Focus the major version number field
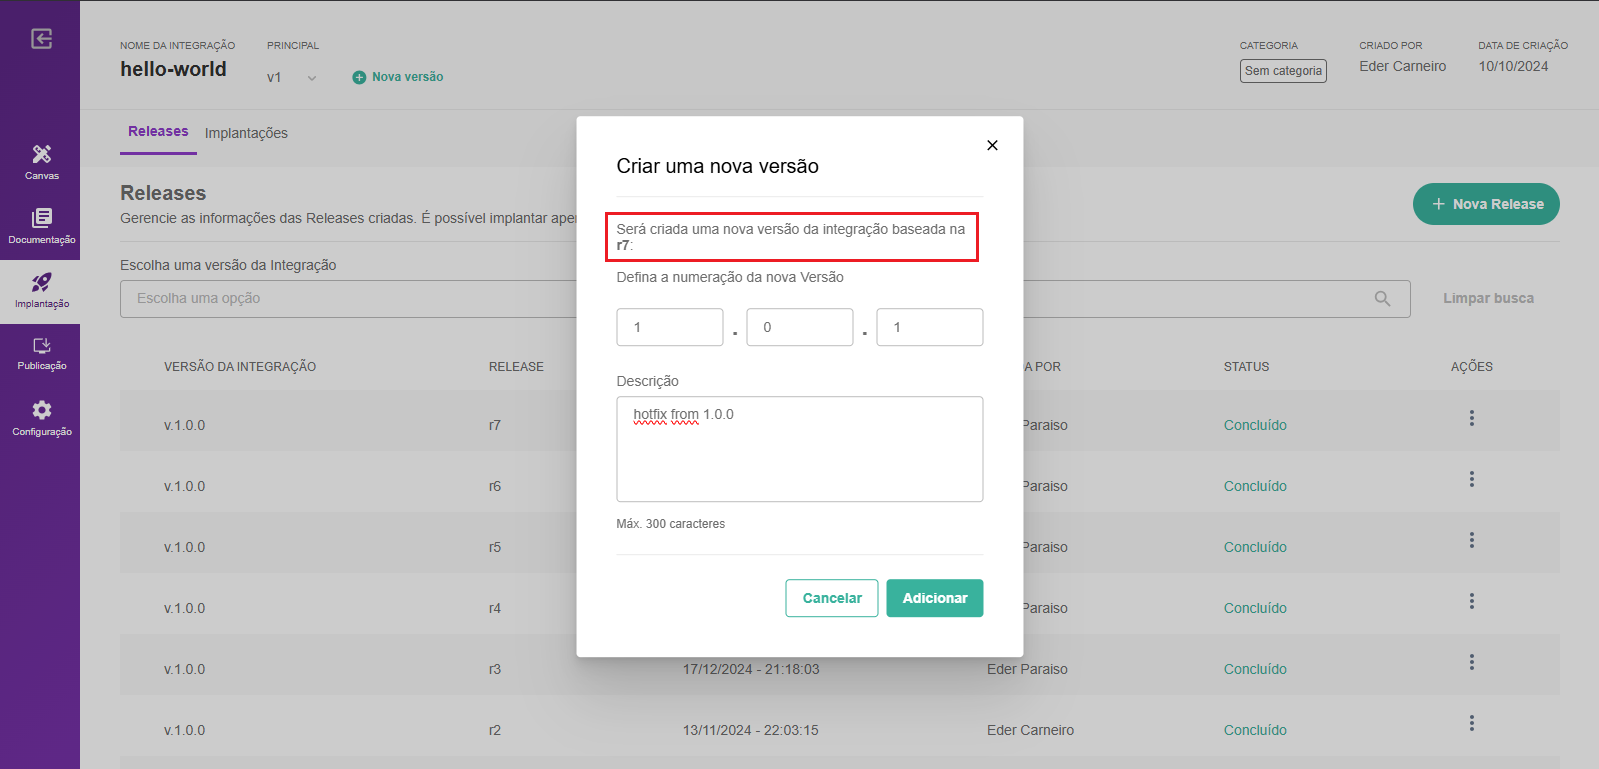Screen dimensions: 1599x769 click(x=669, y=327)
